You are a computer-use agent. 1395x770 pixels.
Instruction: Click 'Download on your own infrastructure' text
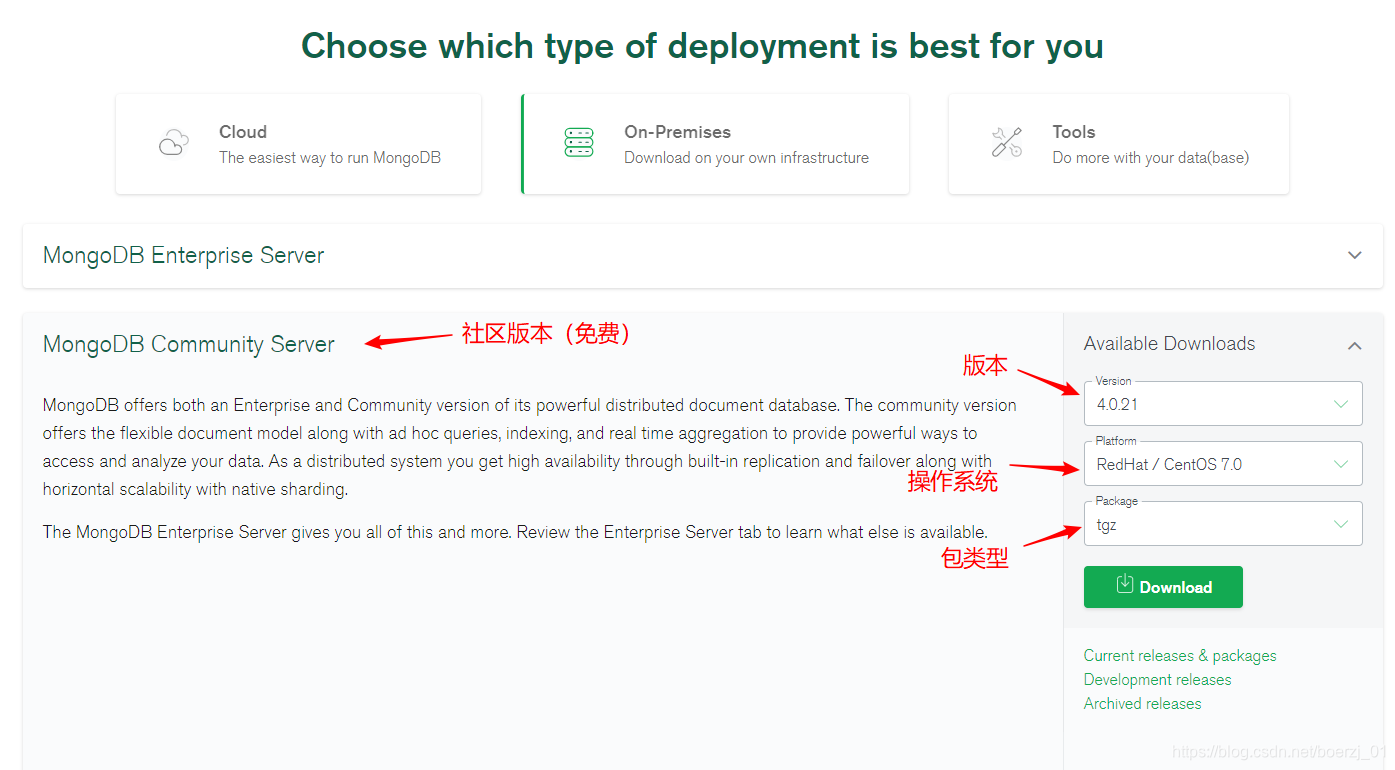[746, 158]
